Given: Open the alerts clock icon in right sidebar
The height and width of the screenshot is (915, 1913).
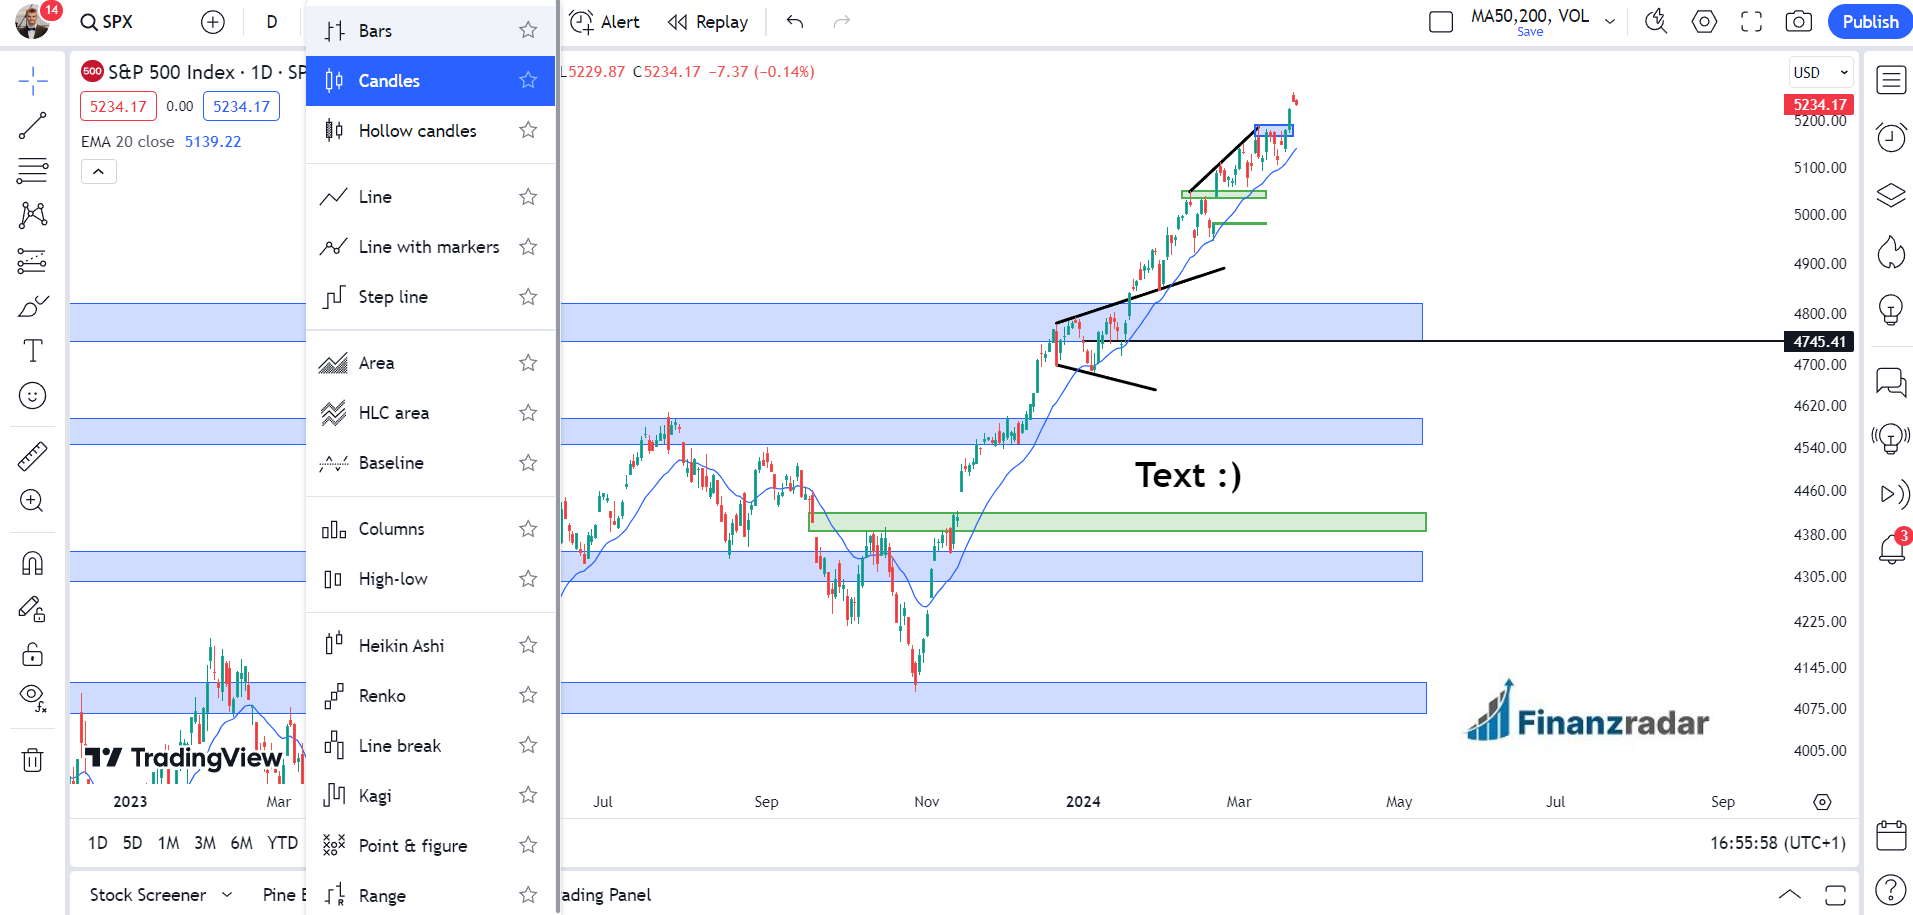Looking at the screenshot, I should pos(1890,137).
